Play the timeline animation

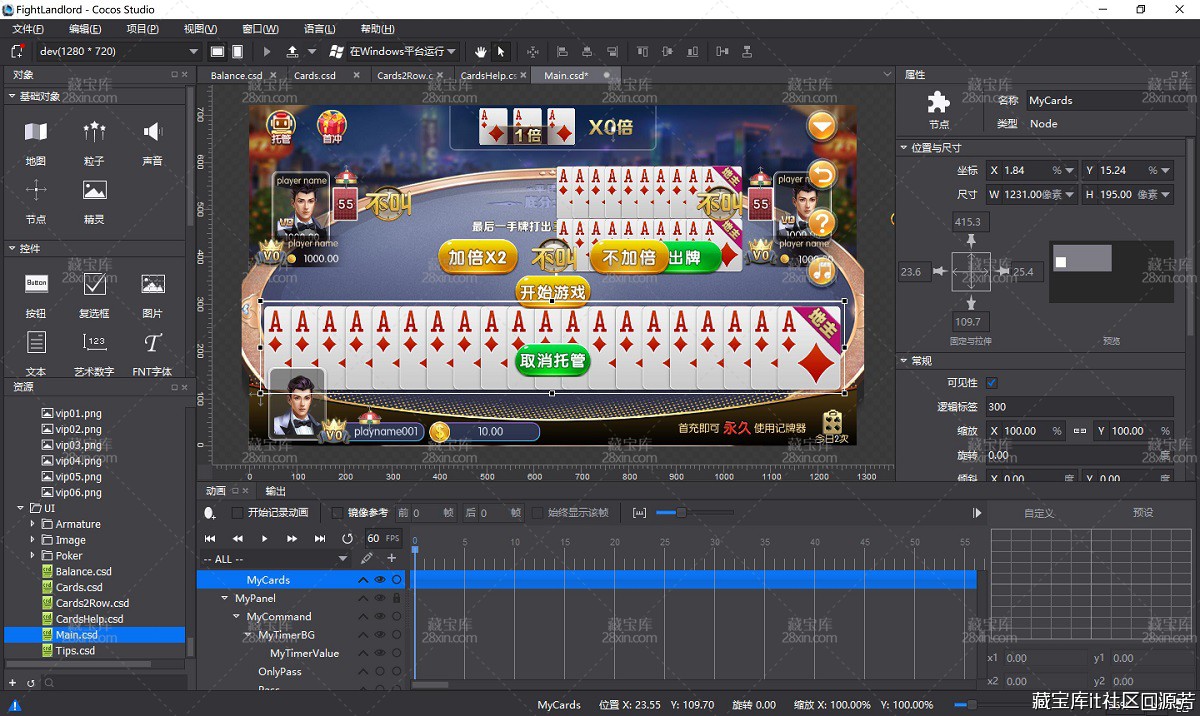tap(265, 539)
